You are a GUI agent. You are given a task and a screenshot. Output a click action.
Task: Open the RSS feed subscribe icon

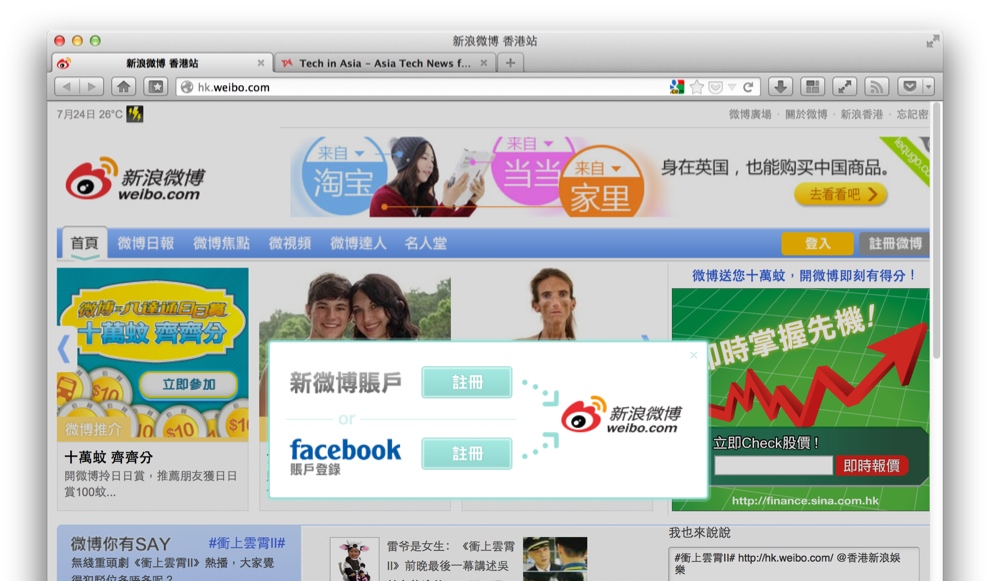(x=876, y=87)
